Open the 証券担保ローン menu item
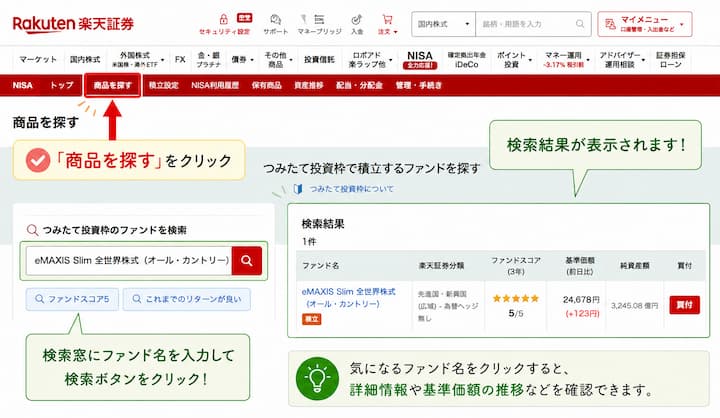The width and height of the screenshot is (720, 418). [670, 60]
